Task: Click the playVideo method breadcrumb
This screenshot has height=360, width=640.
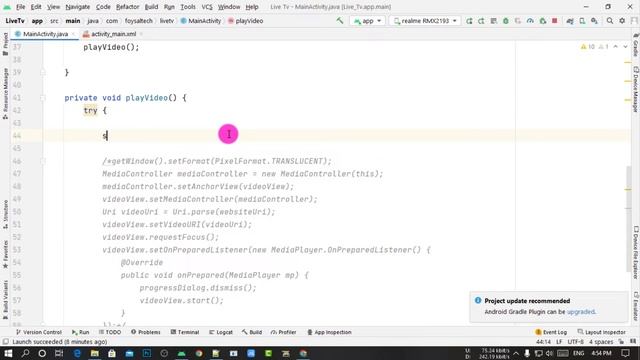Action: click(x=246, y=21)
